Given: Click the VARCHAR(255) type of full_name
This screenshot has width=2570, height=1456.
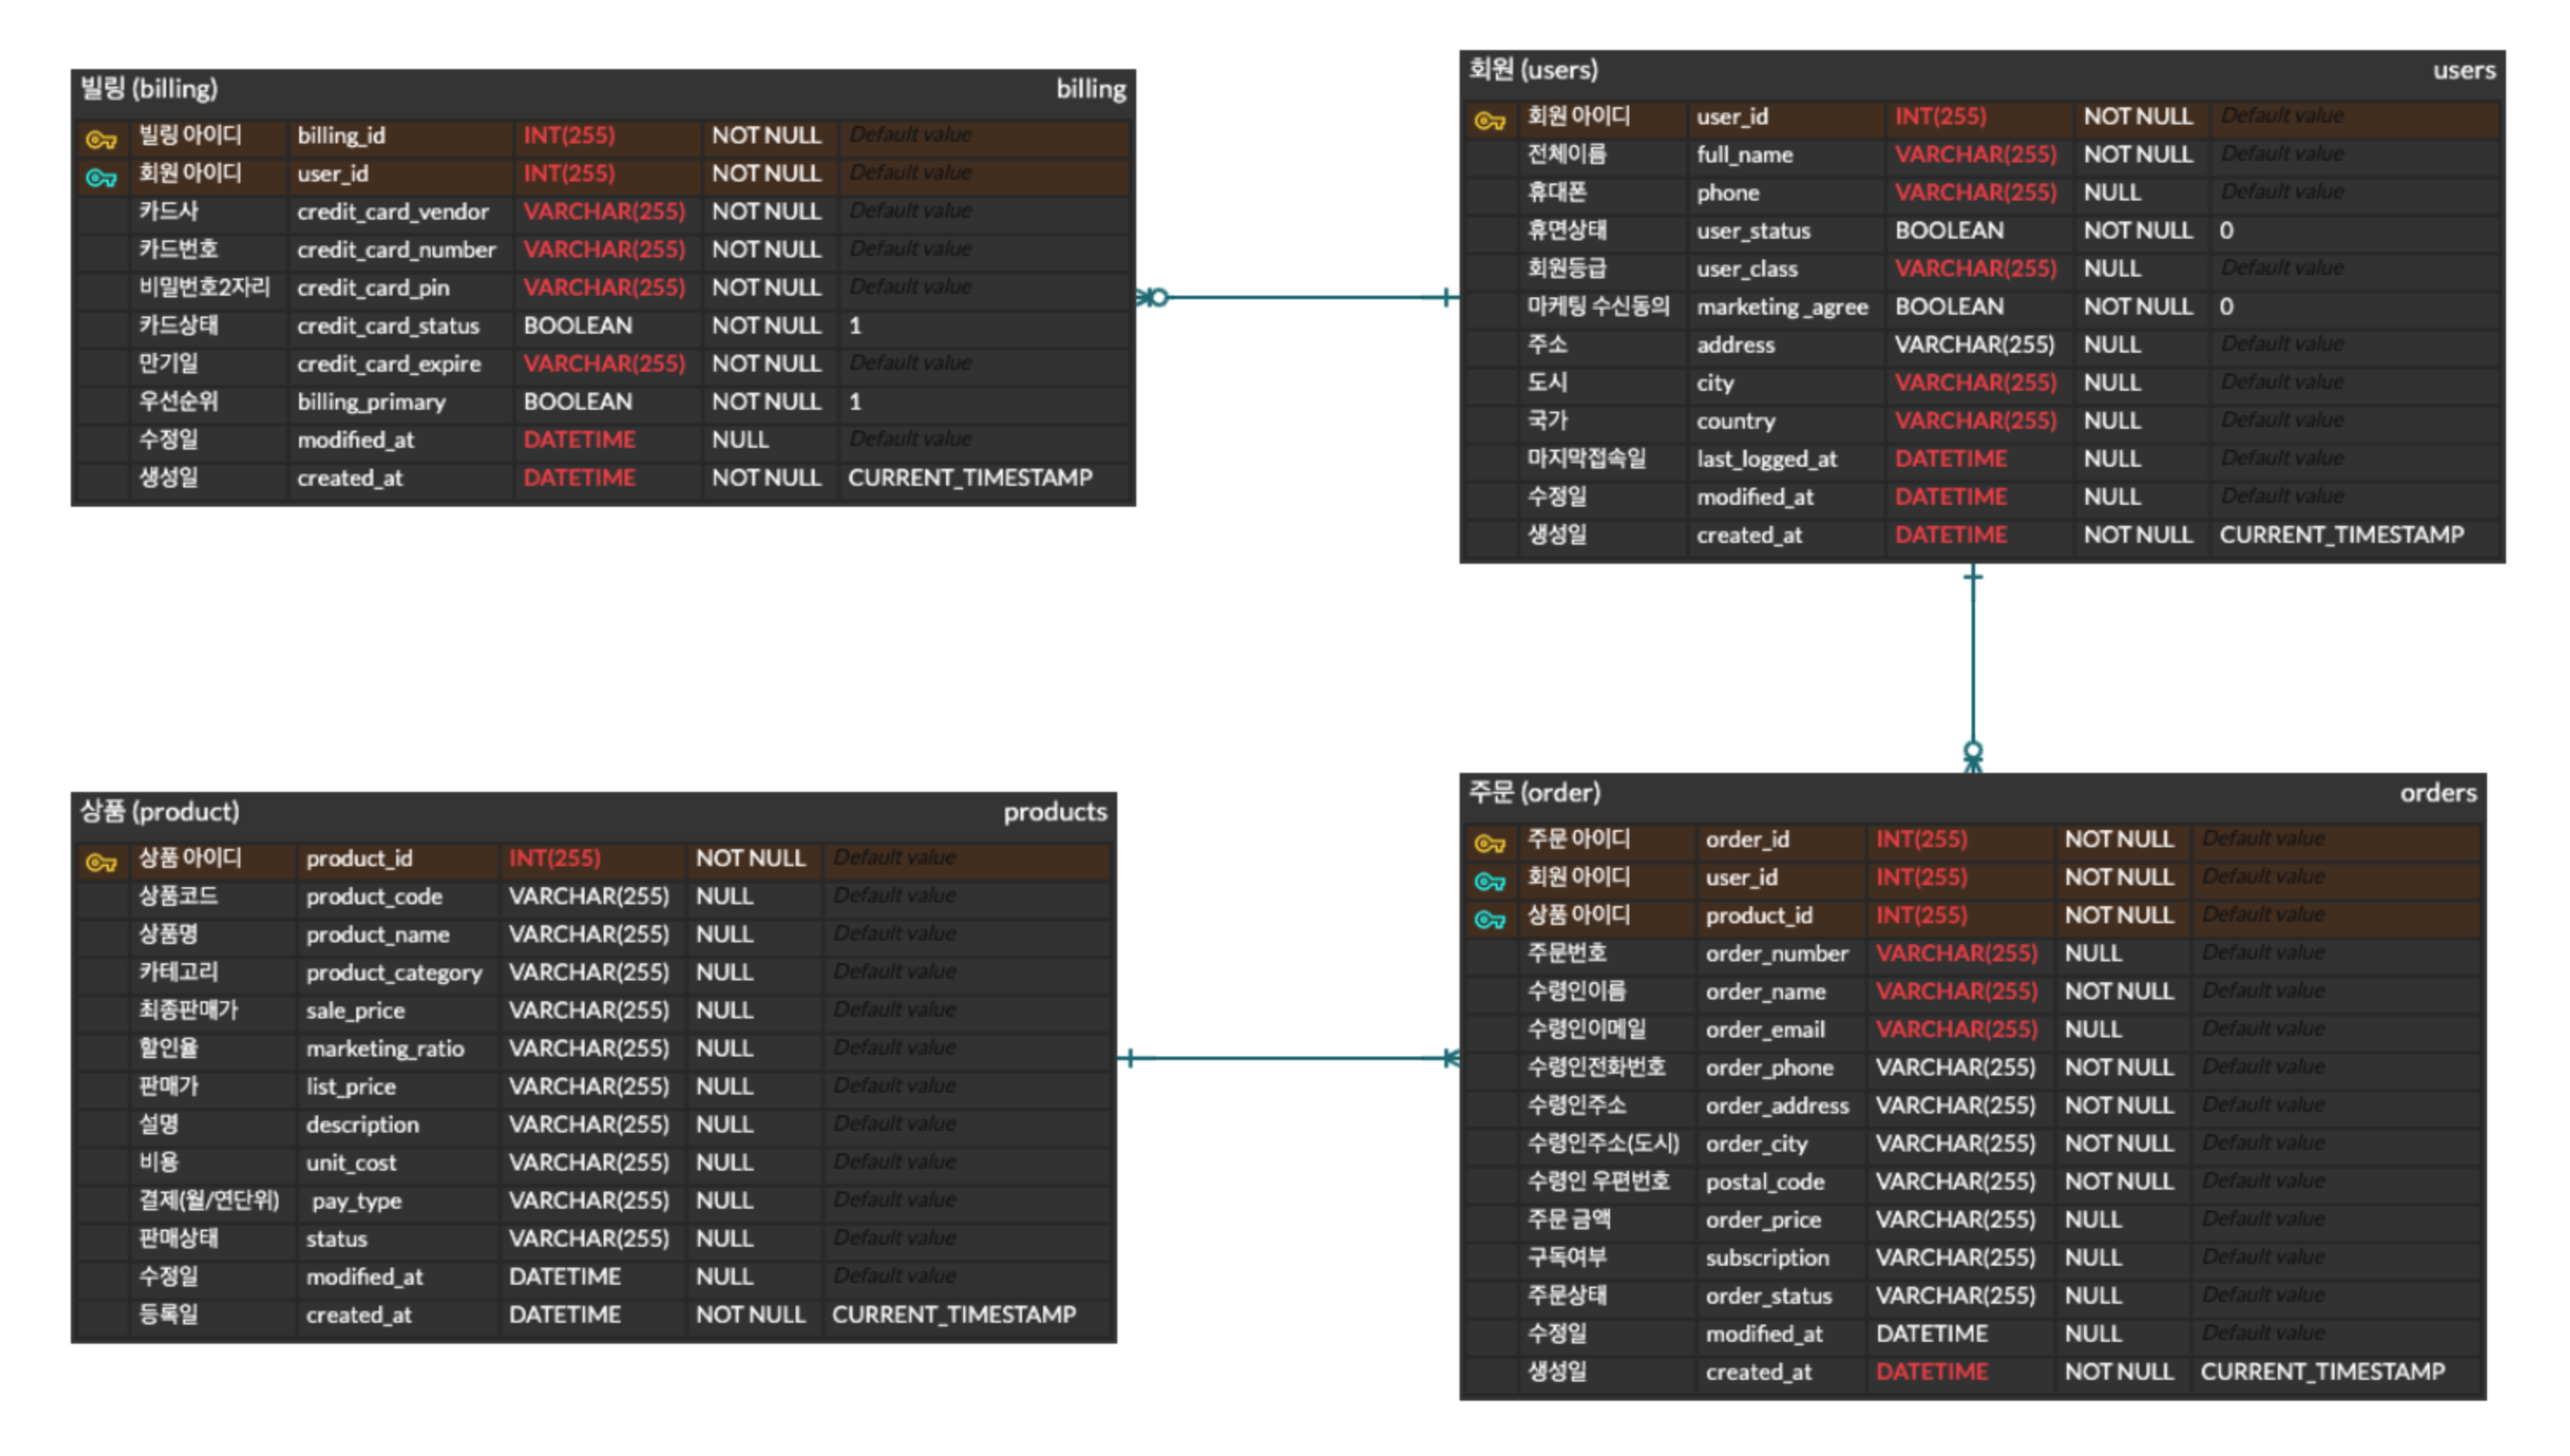Looking at the screenshot, I should tap(1974, 155).
